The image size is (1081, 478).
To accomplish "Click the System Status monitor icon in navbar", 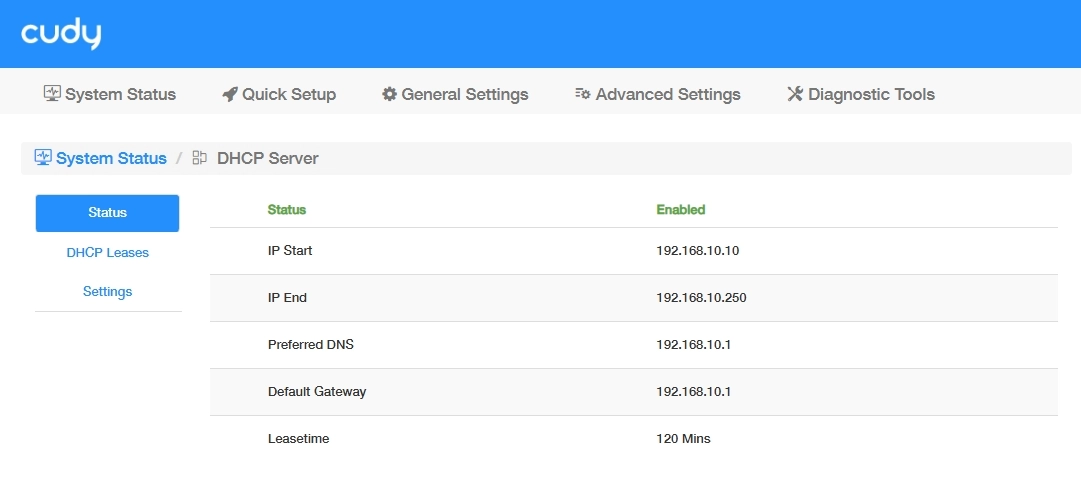I will pos(52,94).
